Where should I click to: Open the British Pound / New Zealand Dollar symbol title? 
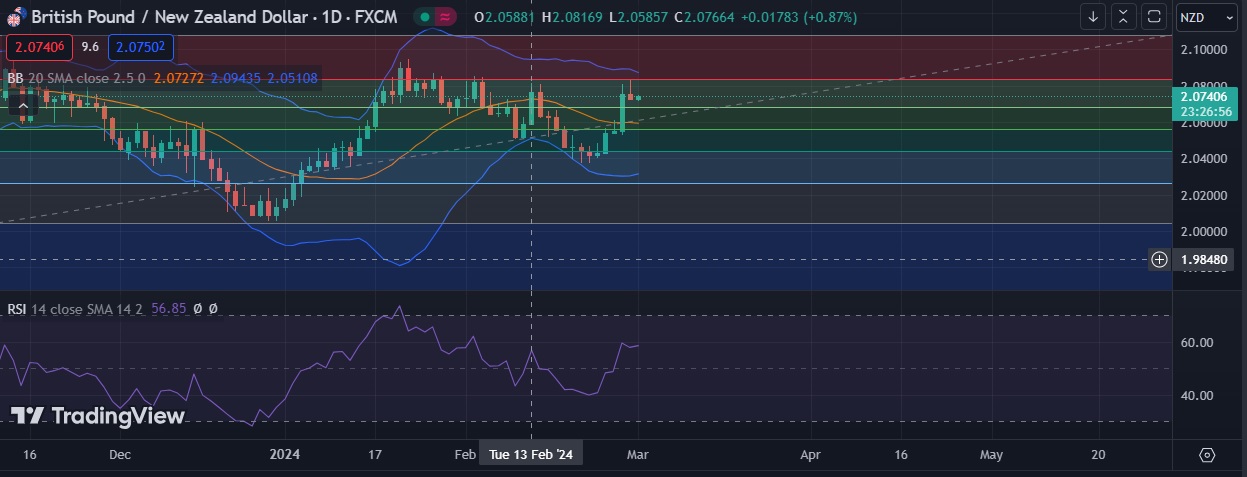tap(214, 17)
